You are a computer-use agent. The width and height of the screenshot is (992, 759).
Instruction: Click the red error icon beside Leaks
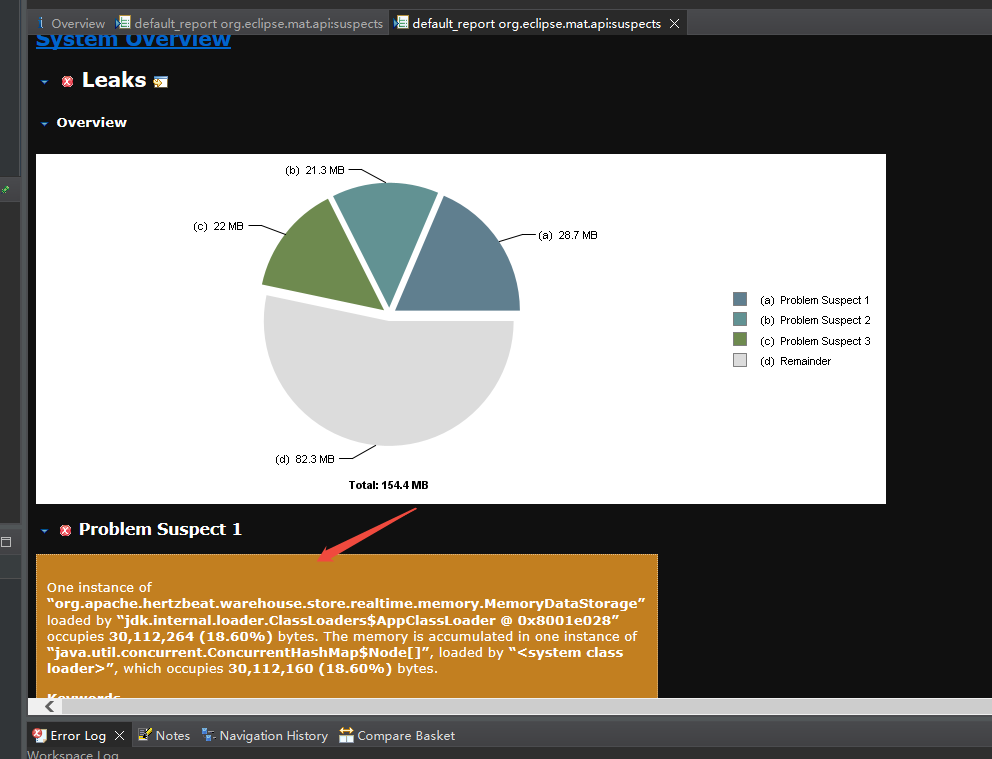[x=67, y=81]
